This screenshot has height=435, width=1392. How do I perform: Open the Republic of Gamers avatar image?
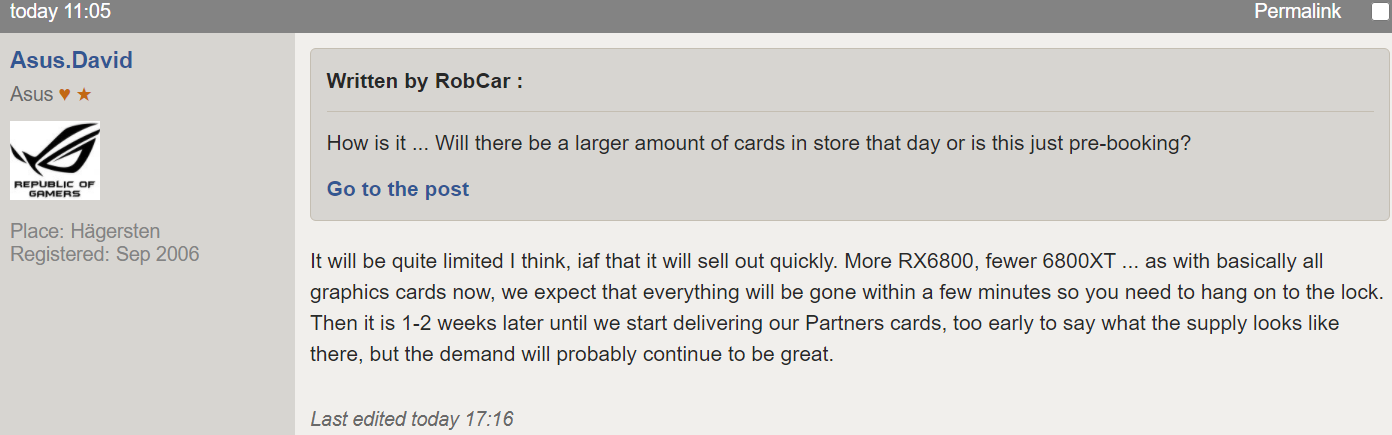coord(55,161)
